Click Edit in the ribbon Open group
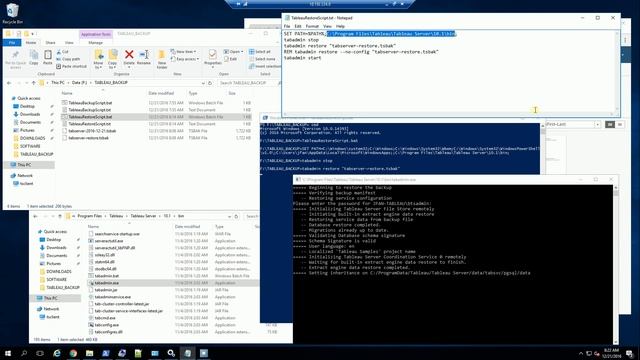 pyautogui.click(x=231, y=59)
